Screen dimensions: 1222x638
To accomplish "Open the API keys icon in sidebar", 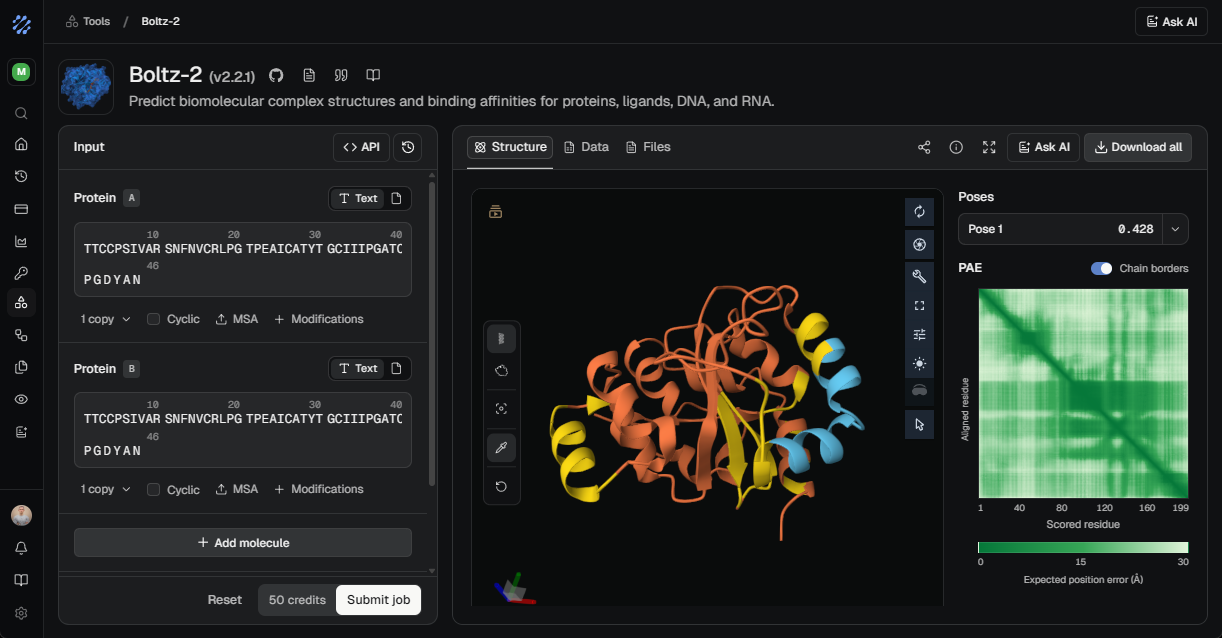I will 21,273.
